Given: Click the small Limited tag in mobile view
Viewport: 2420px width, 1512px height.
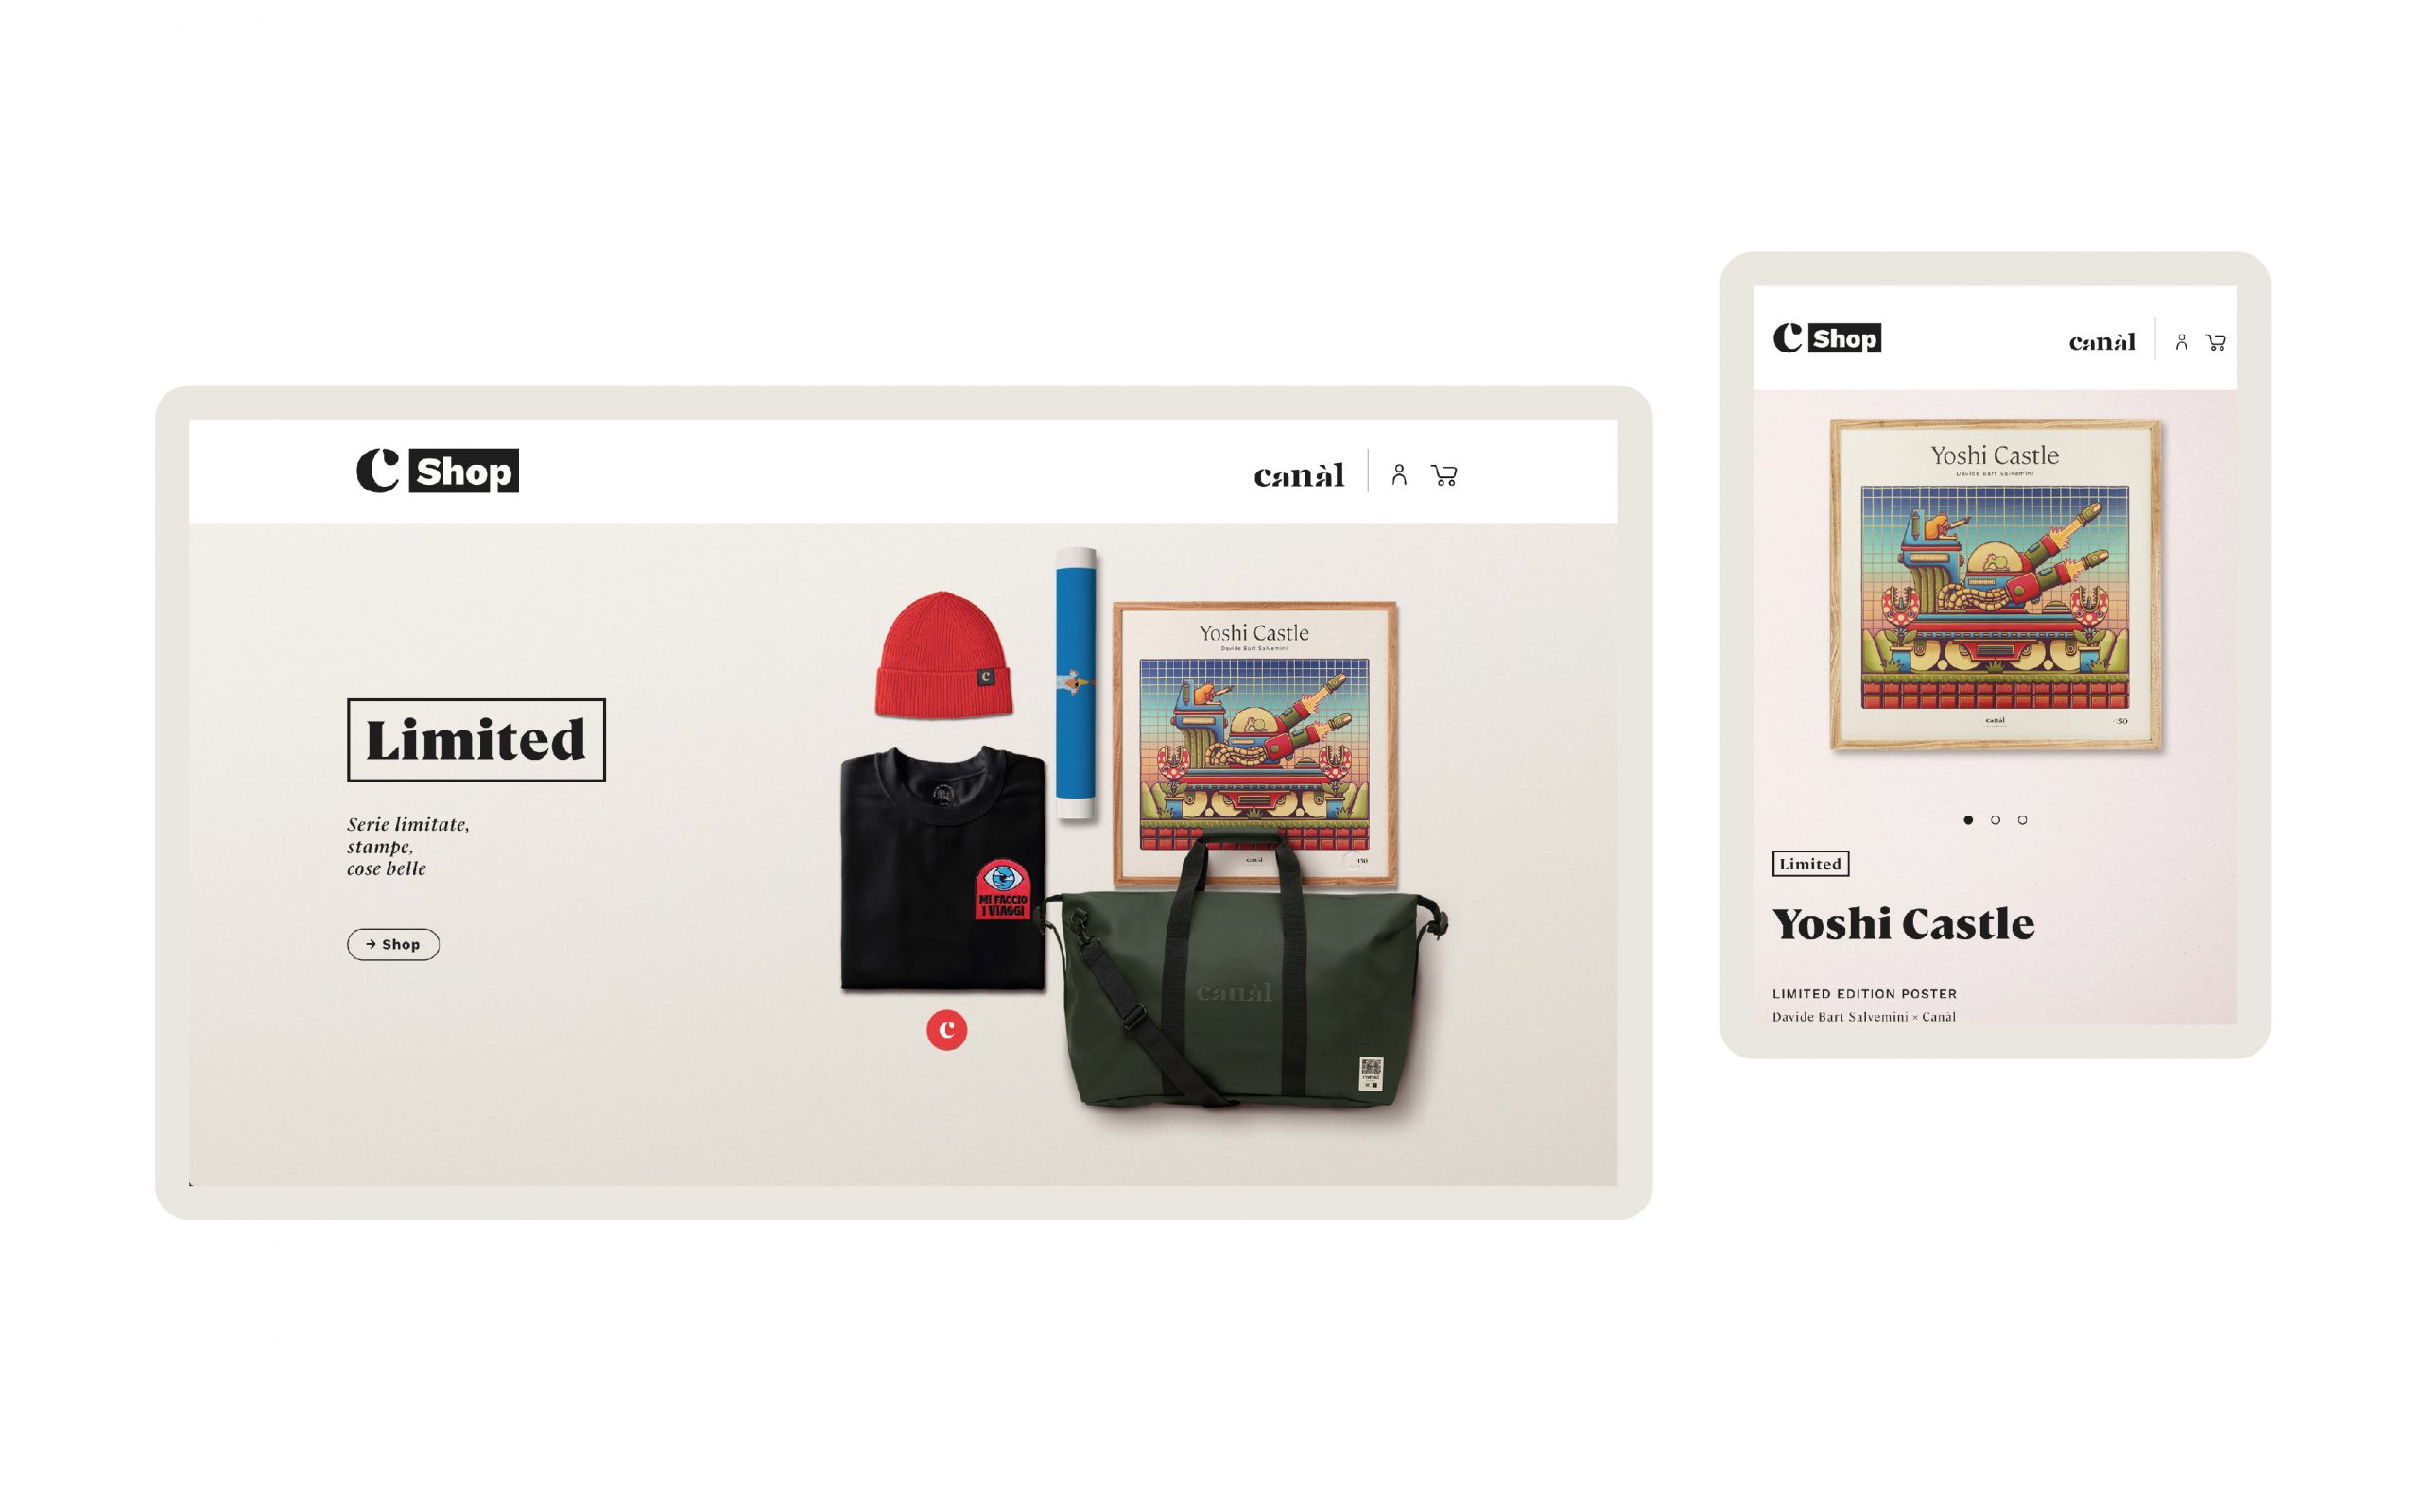Looking at the screenshot, I should point(1810,864).
